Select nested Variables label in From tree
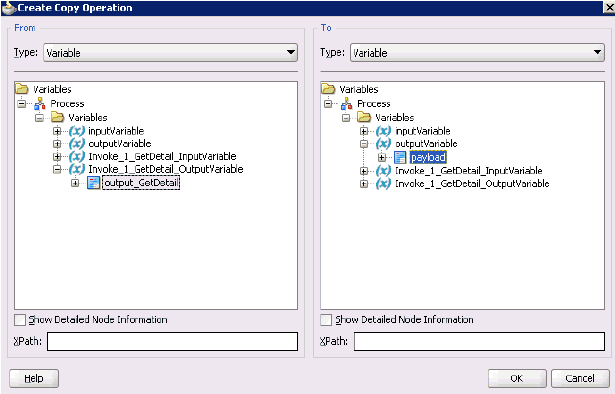Image resolution: width=615 pixels, height=394 pixels. pyautogui.click(x=88, y=118)
